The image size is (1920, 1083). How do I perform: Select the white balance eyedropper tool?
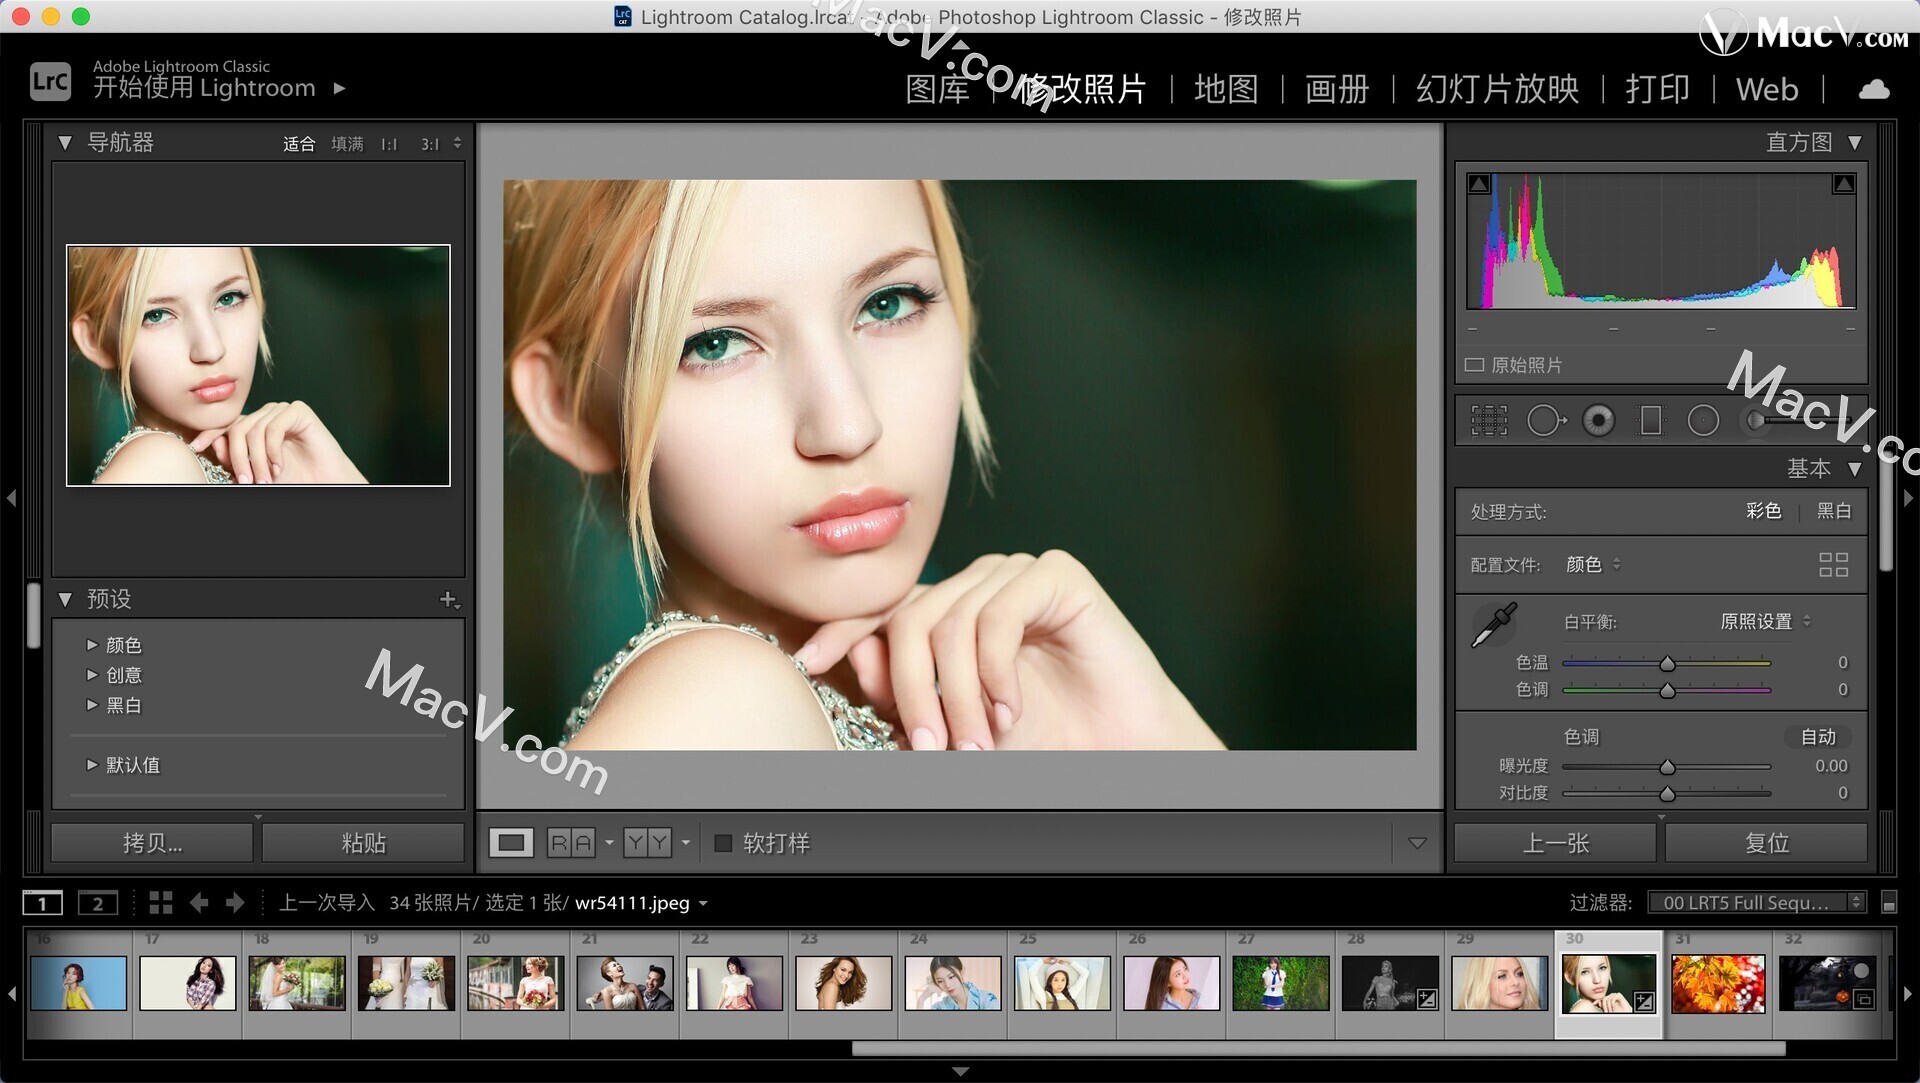pyautogui.click(x=1487, y=623)
